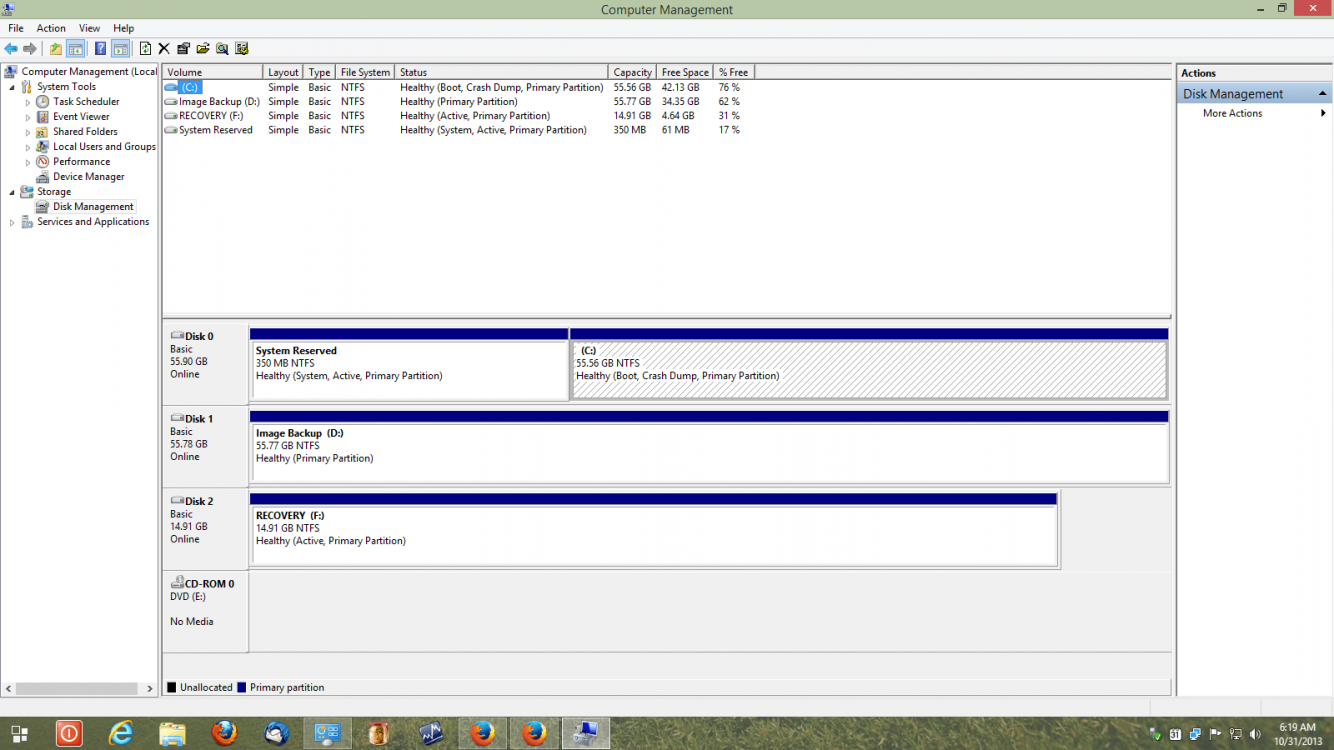The image size is (1334, 750).
Task: Toggle Show/Hide Action Pane toolbar button
Action: (x=120, y=48)
